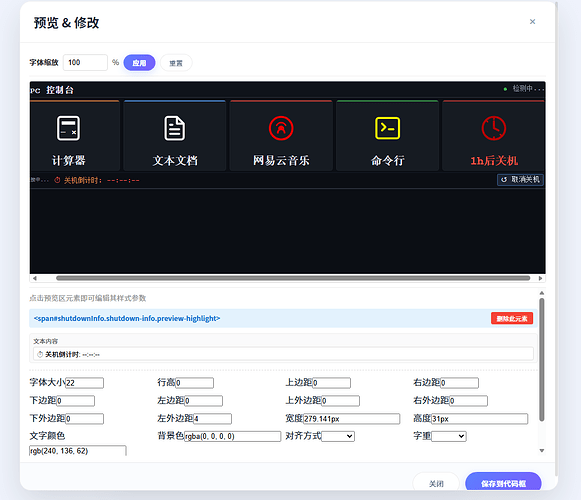This screenshot has width=581, height=500.
Task: Open the 对齐方式 alignment dropdown
Action: pyautogui.click(x=338, y=436)
